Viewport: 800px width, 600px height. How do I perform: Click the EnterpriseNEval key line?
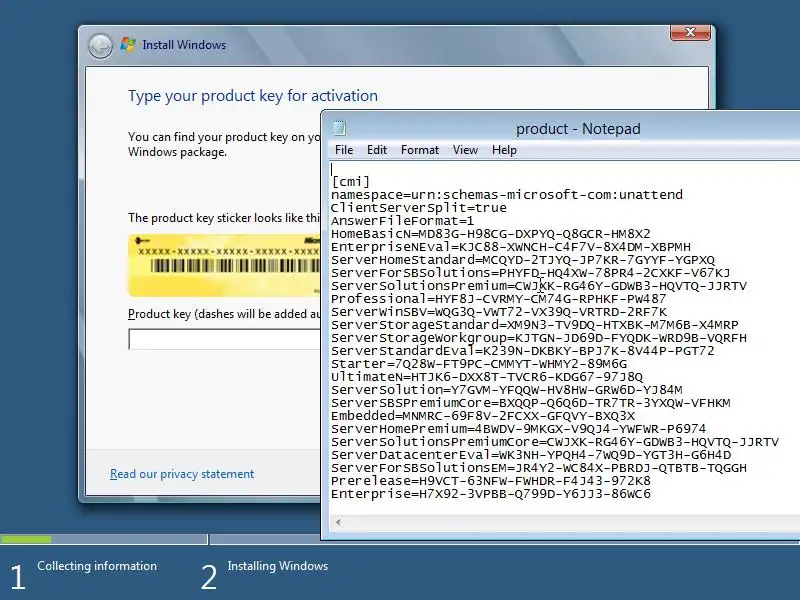(x=511, y=247)
